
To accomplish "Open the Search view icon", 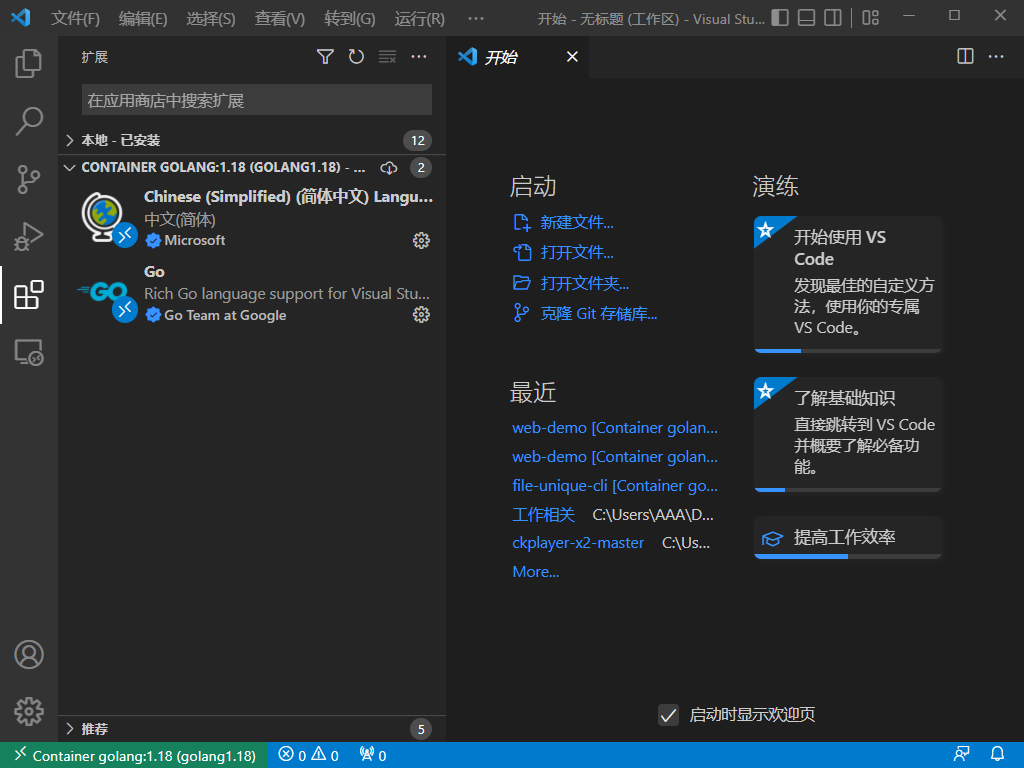I will coord(29,121).
